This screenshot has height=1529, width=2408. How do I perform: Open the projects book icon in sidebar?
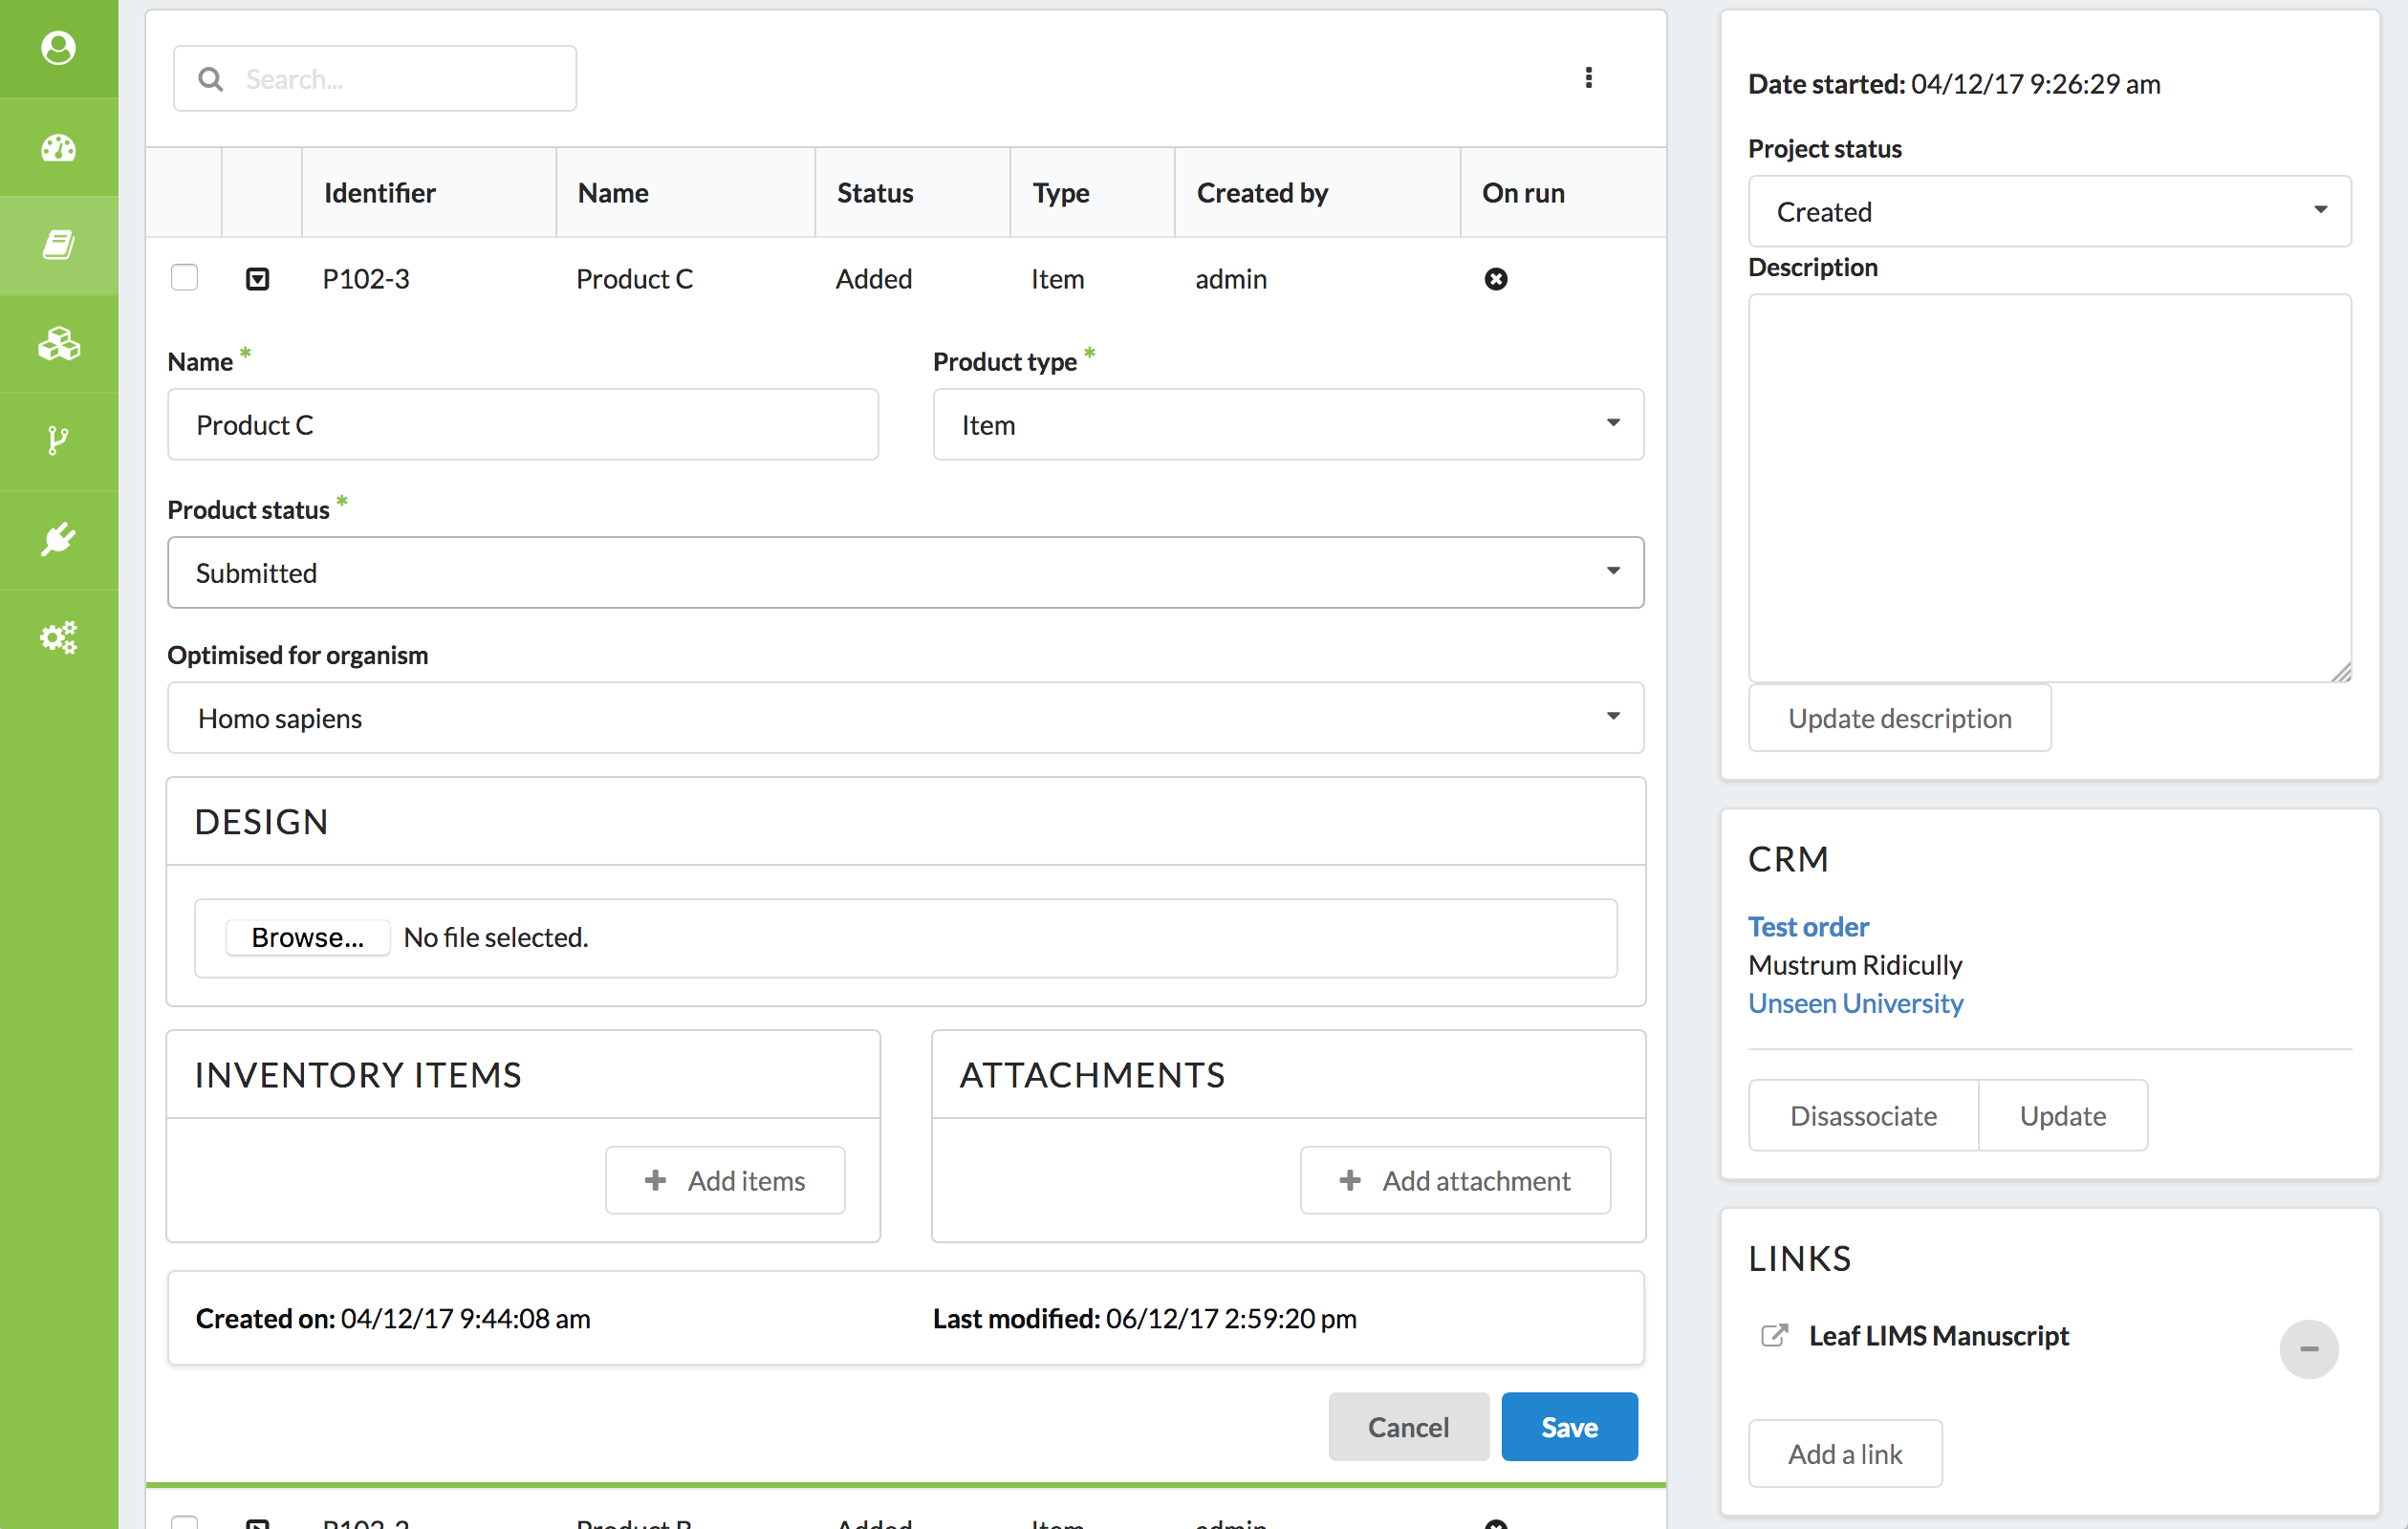(x=58, y=245)
